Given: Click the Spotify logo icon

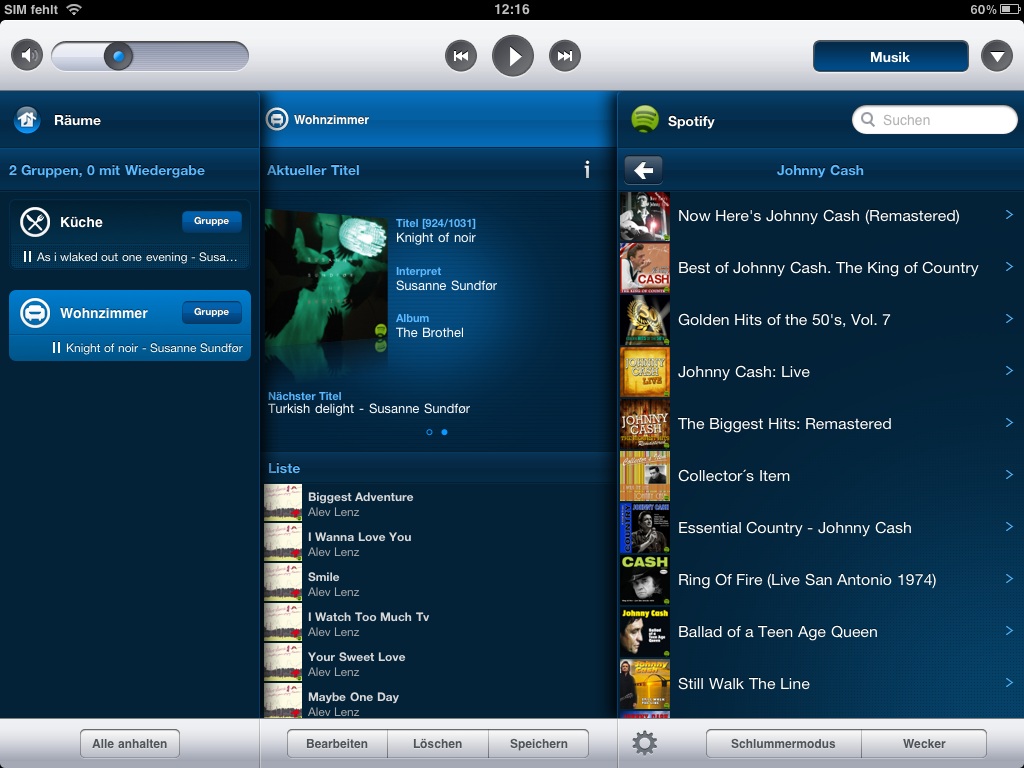Looking at the screenshot, I should (x=645, y=120).
